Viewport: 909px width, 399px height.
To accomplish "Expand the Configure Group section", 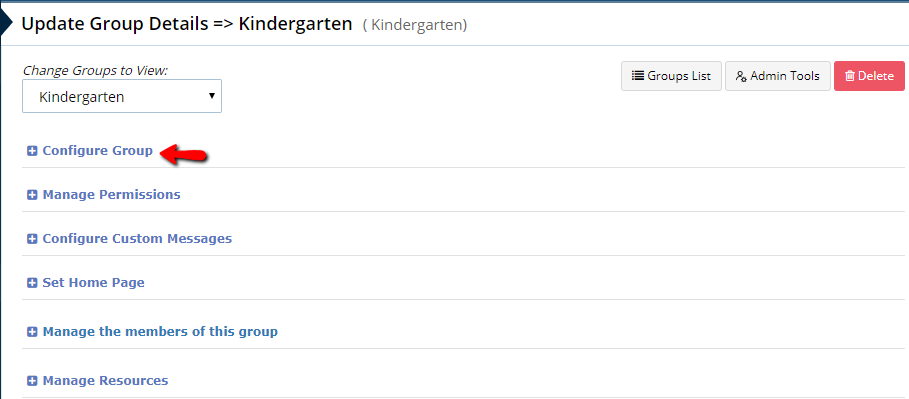I will [97, 151].
